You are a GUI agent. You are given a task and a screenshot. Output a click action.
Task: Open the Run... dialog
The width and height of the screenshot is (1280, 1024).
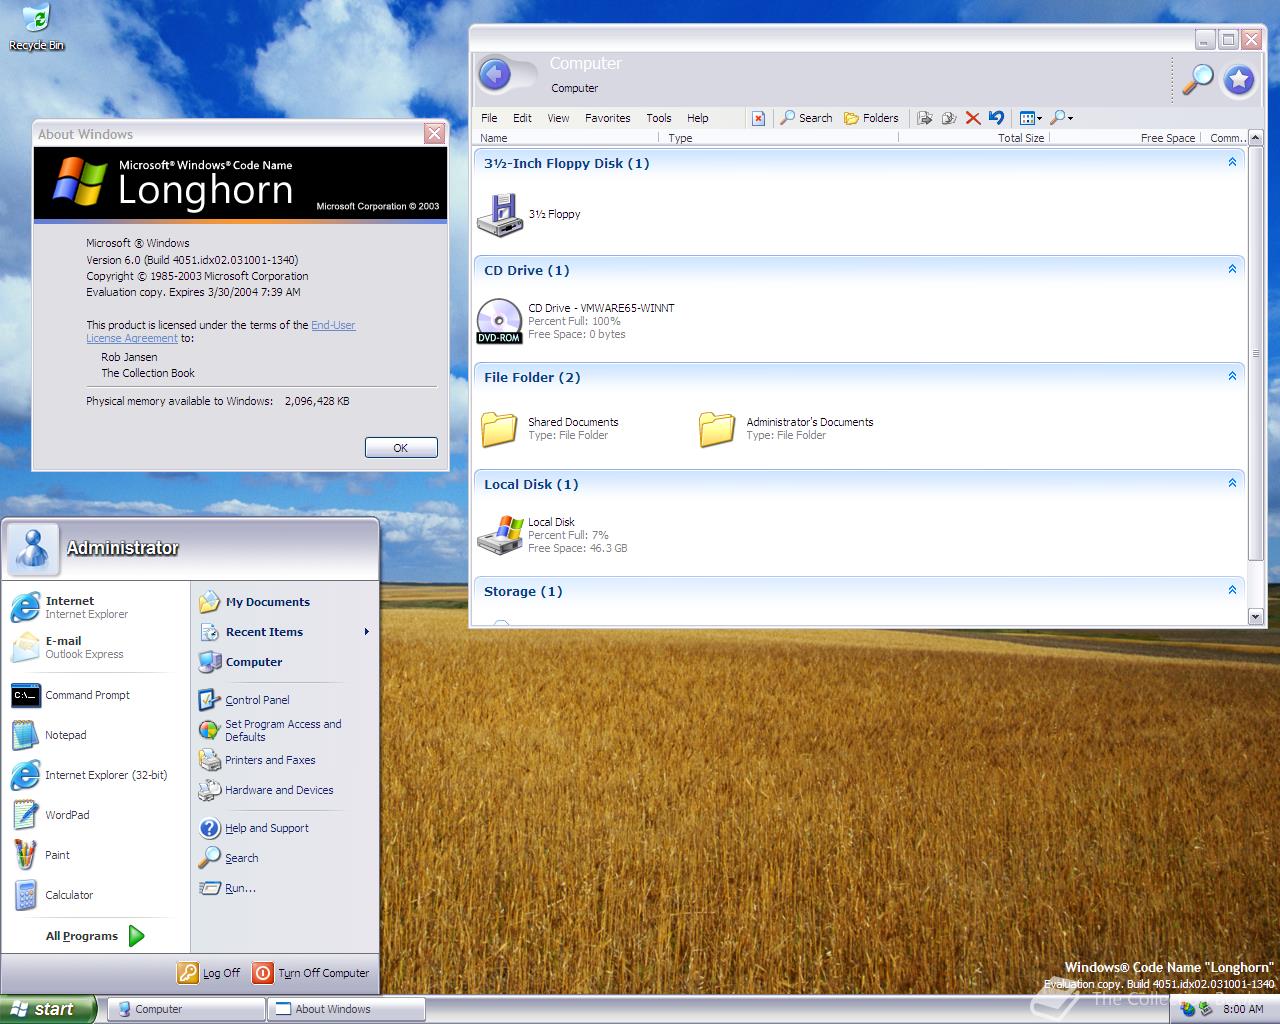click(x=285, y=888)
